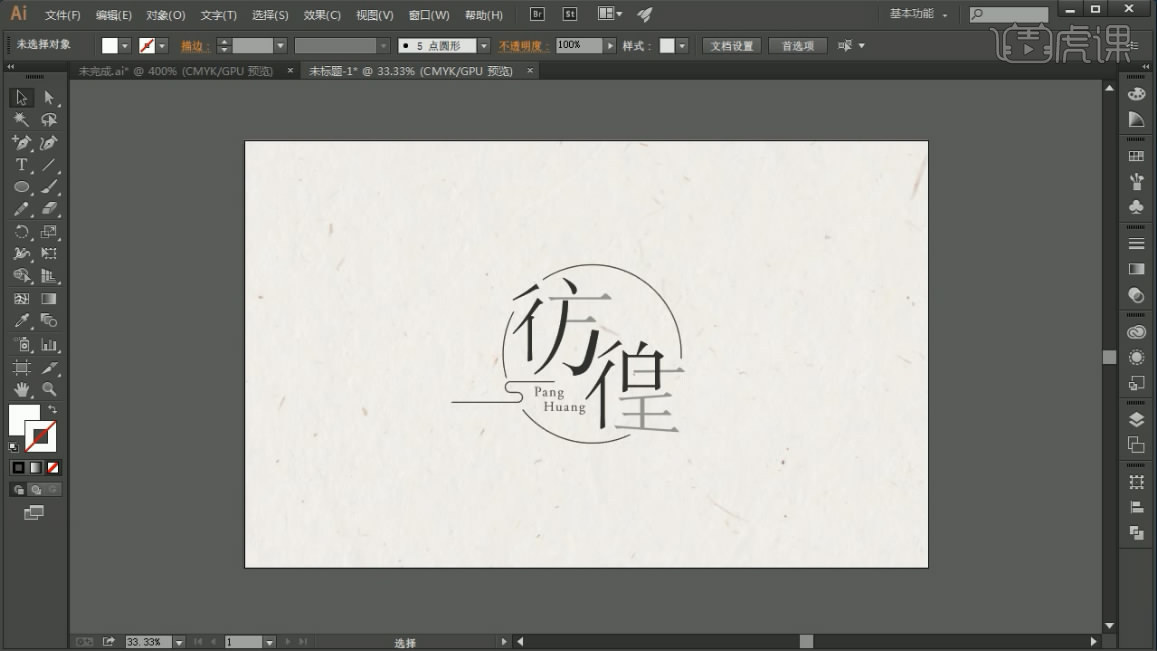The width and height of the screenshot is (1157, 651).
Task: Expand the fill color dropdown in control bar
Action: 125,46
